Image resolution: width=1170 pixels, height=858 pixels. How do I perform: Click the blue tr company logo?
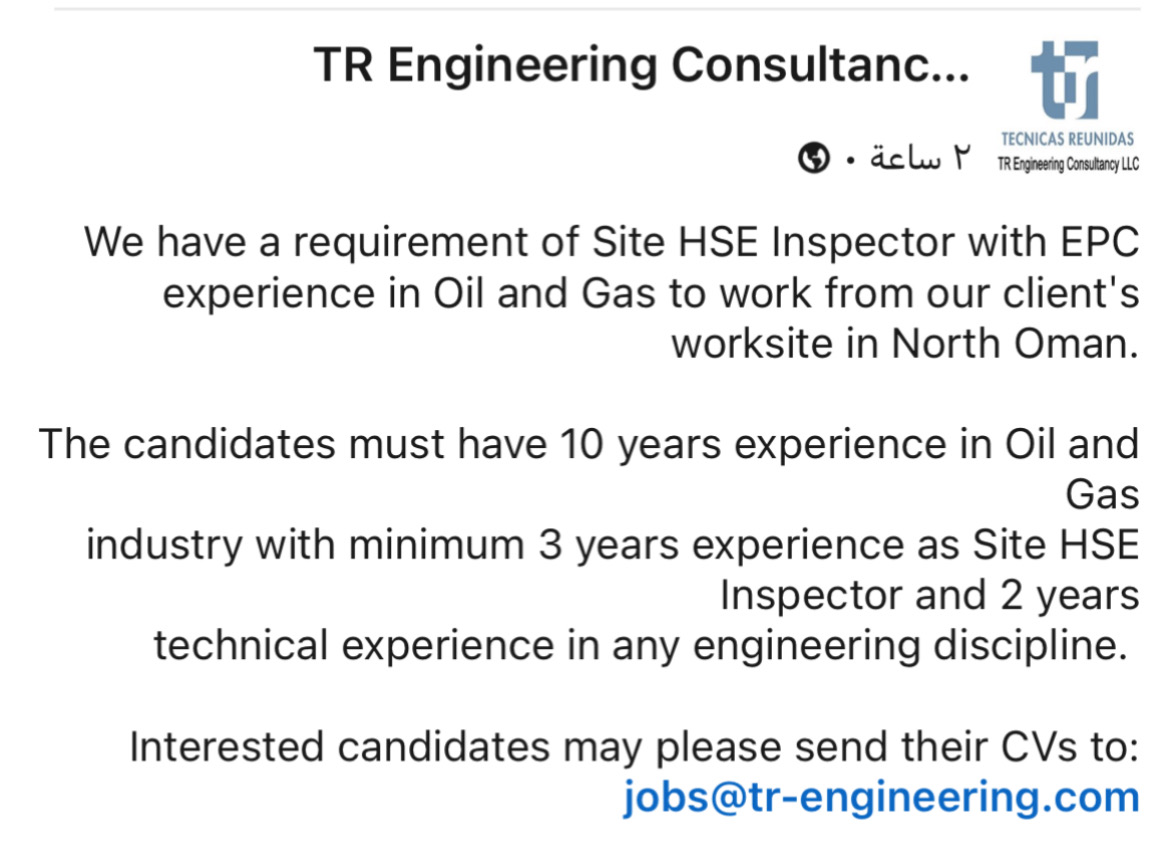(1065, 80)
